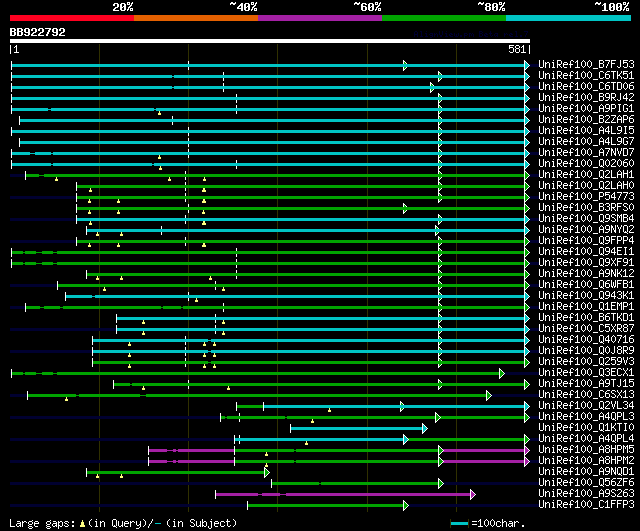
Task: Select UniRef100_Q6WFB1 label
Action: coord(586,285)
